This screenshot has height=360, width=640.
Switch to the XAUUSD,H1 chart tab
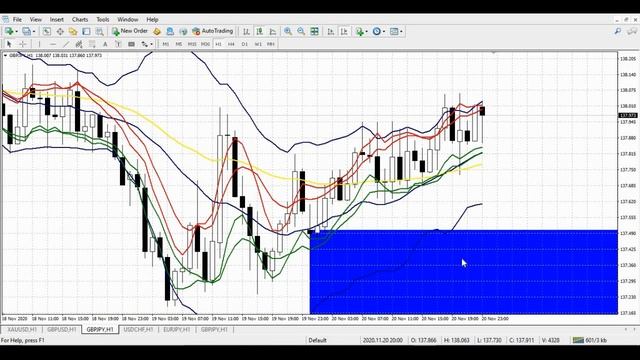click(22, 329)
